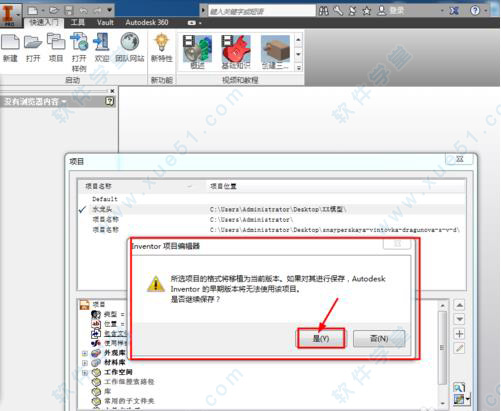501x411 pixels.
Task: Click the 项目 projects ribbon icon
Action: pos(56,47)
